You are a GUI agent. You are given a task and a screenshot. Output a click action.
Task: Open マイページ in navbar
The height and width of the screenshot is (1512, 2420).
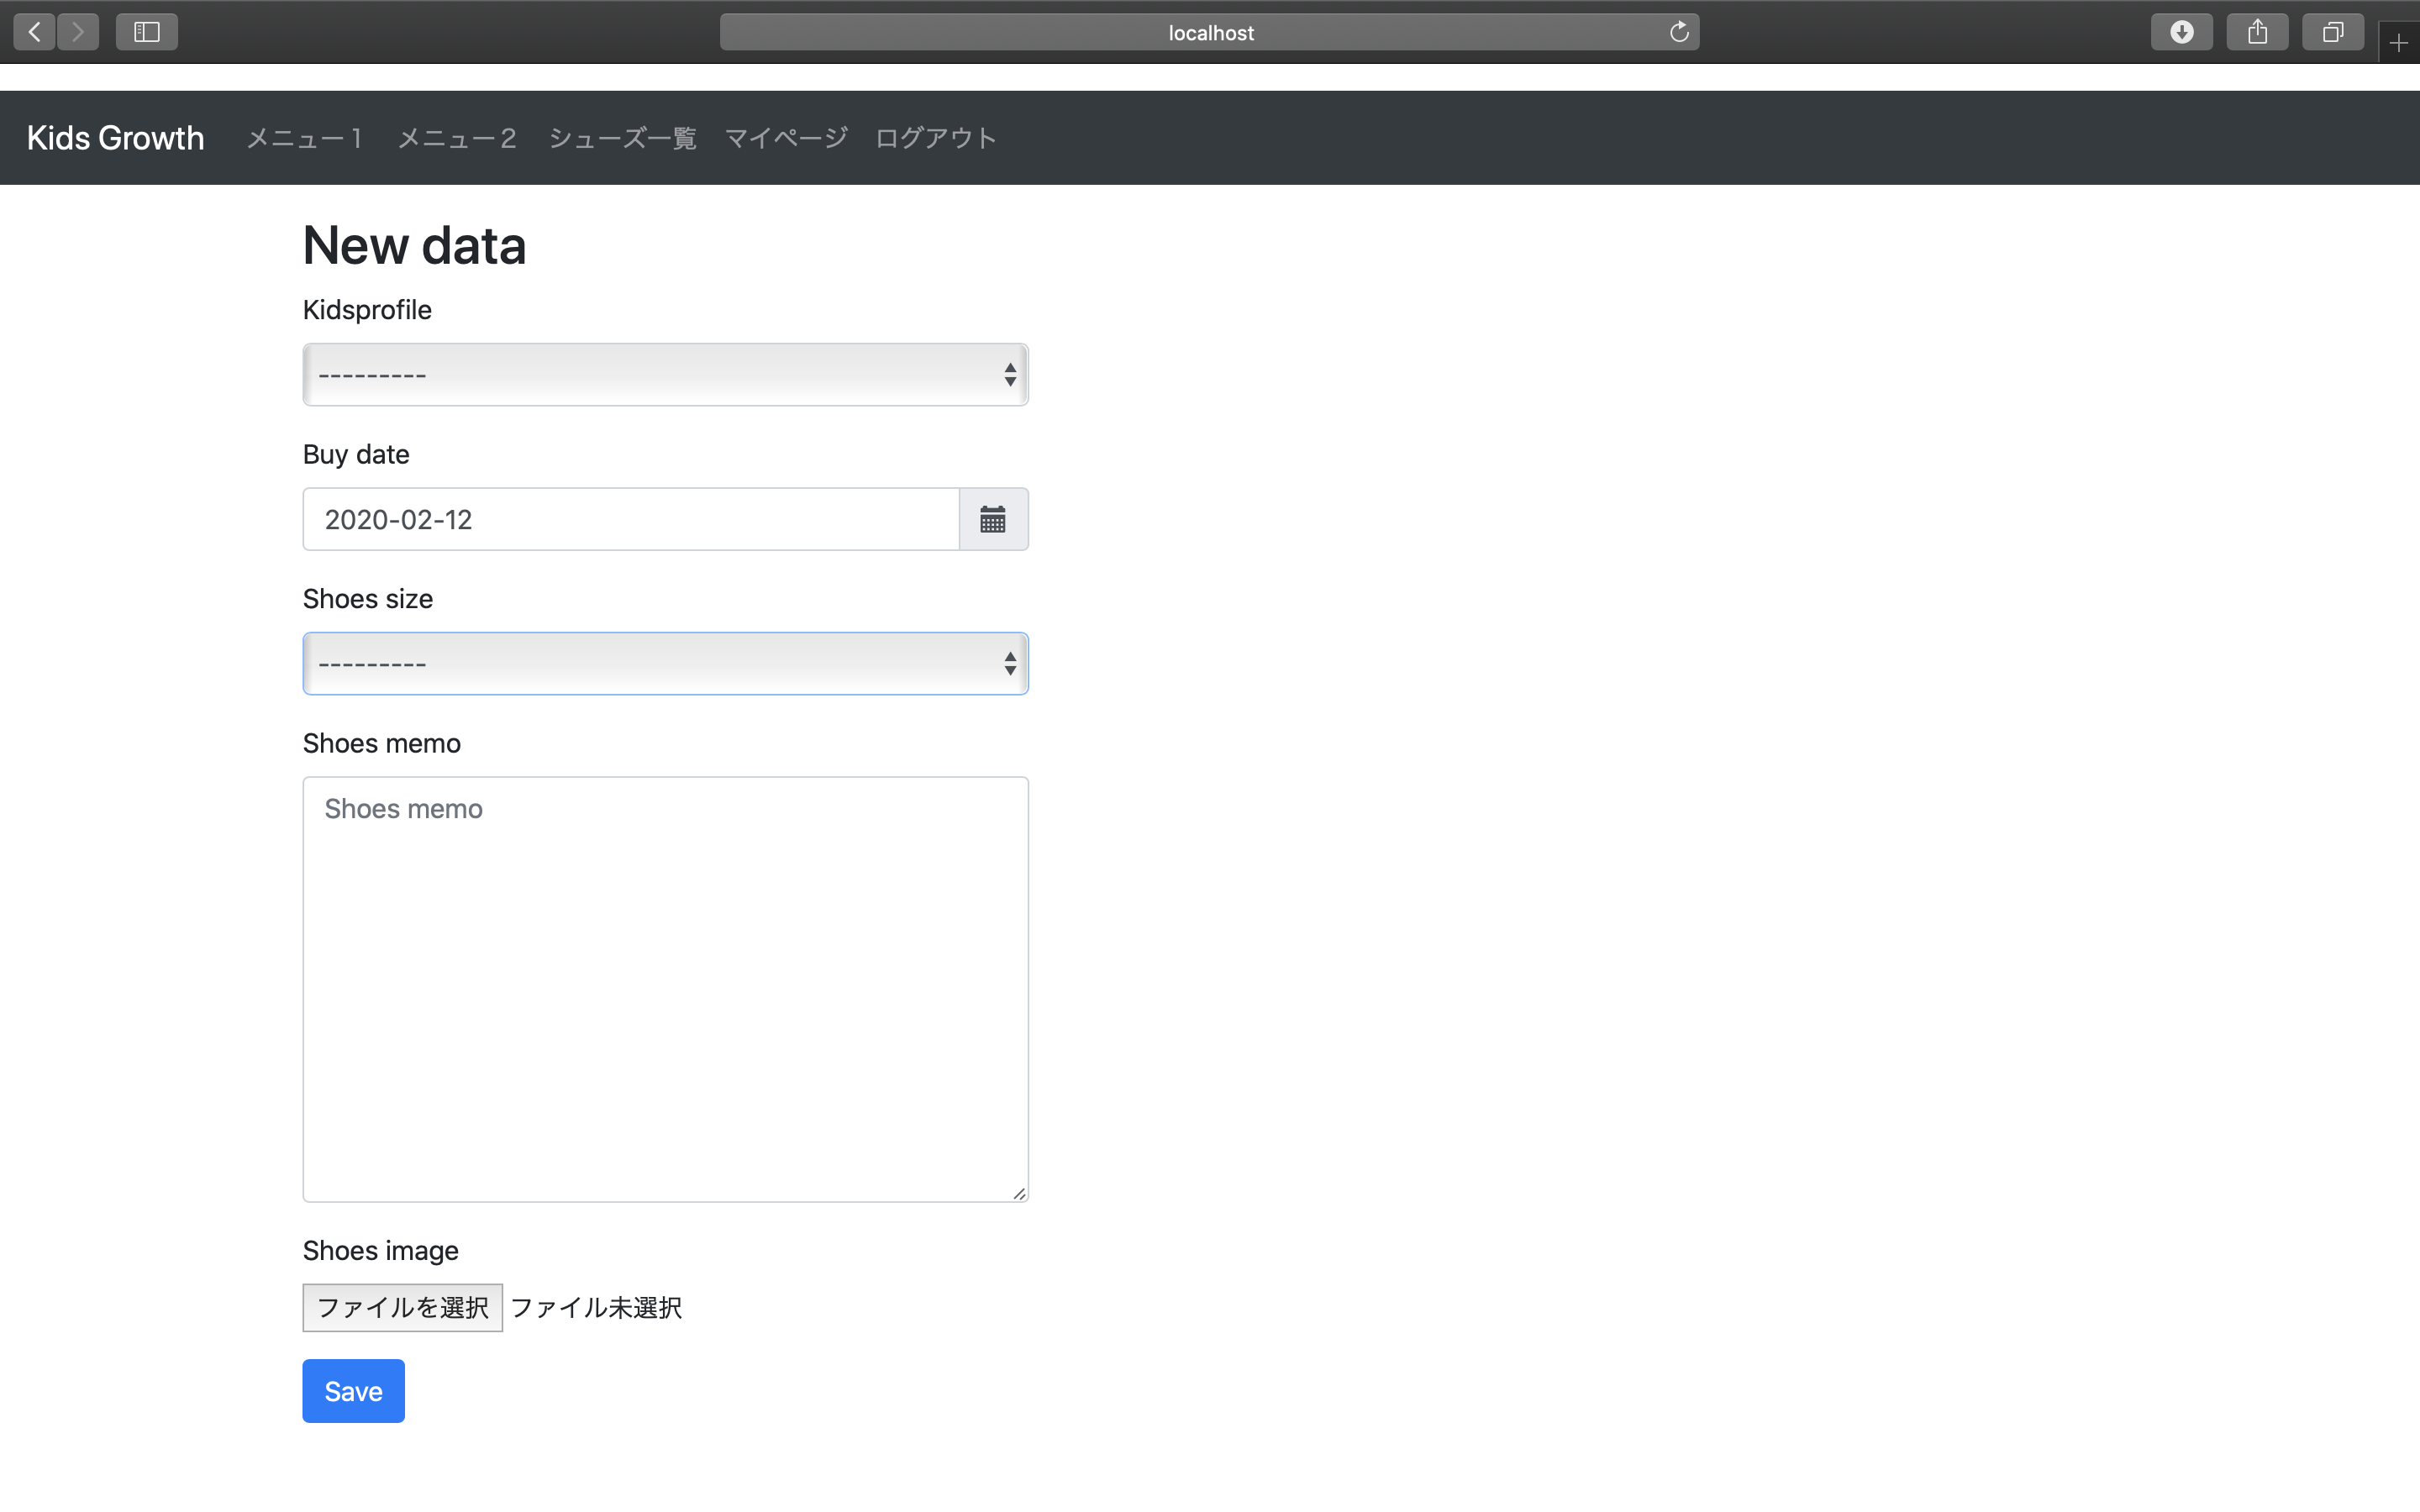point(786,138)
